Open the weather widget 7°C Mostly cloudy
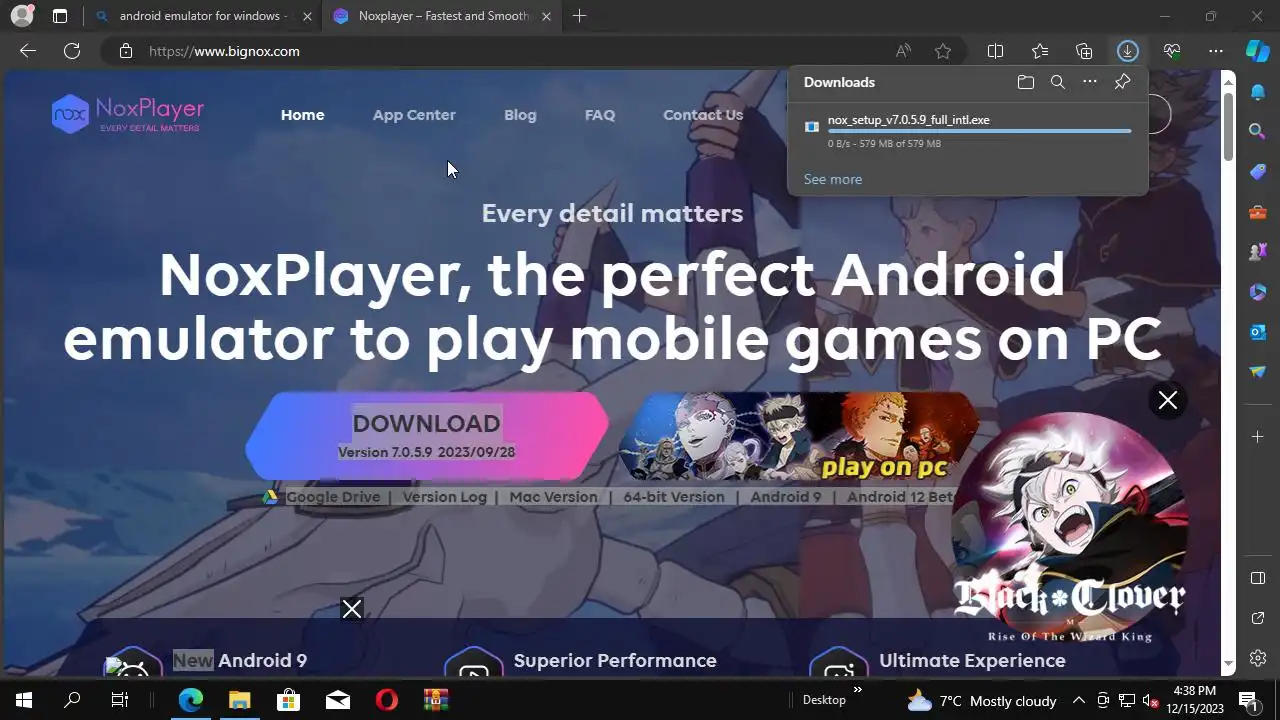 (981, 700)
